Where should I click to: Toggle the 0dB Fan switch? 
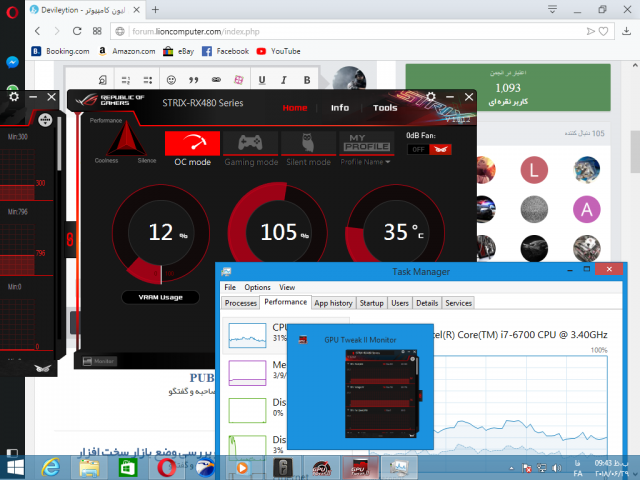click(429, 149)
